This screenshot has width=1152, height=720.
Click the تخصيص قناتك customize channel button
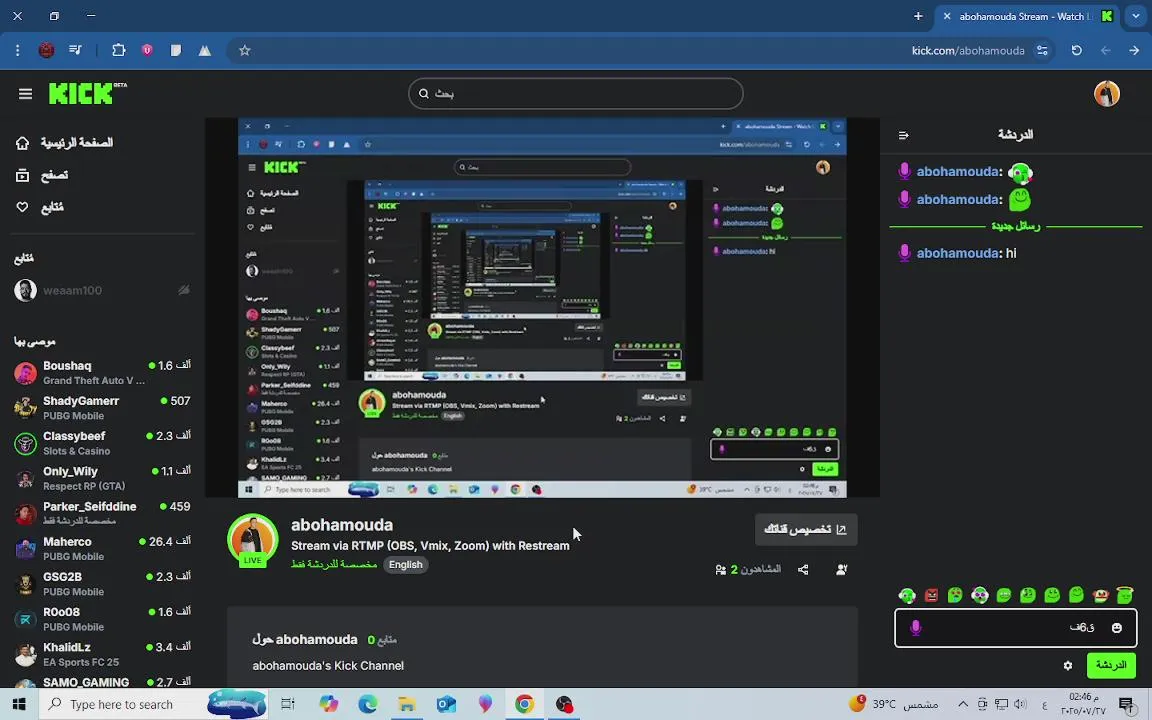coord(806,530)
